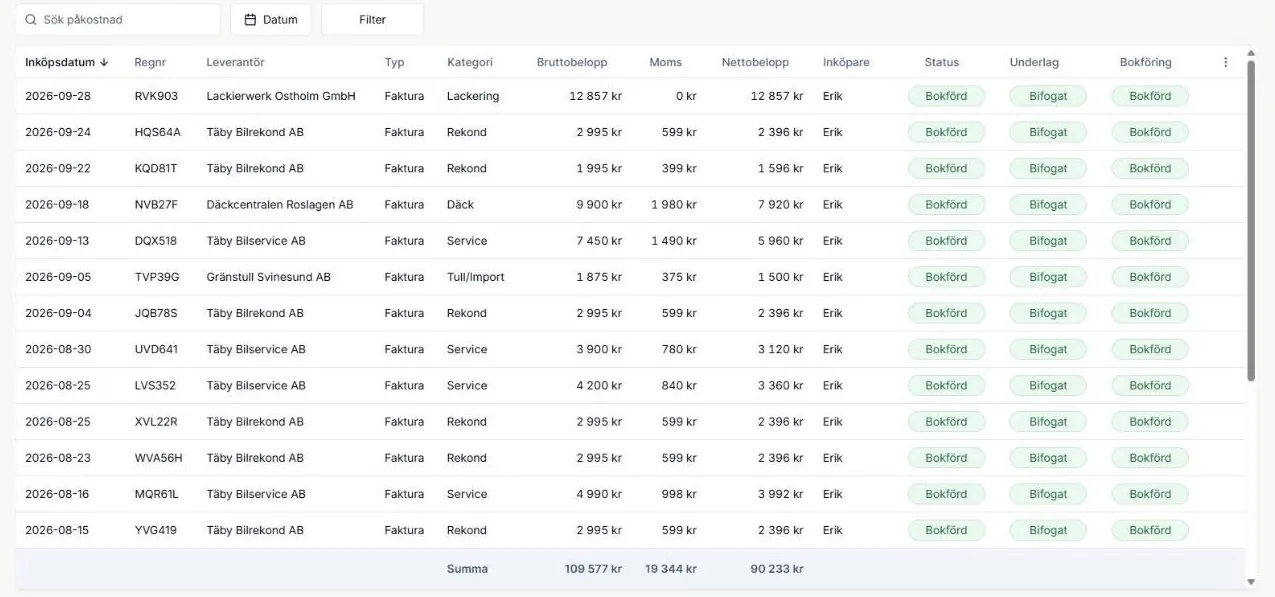Click the Status badge in the HQS64A row
1275x597 pixels.
[946, 132]
